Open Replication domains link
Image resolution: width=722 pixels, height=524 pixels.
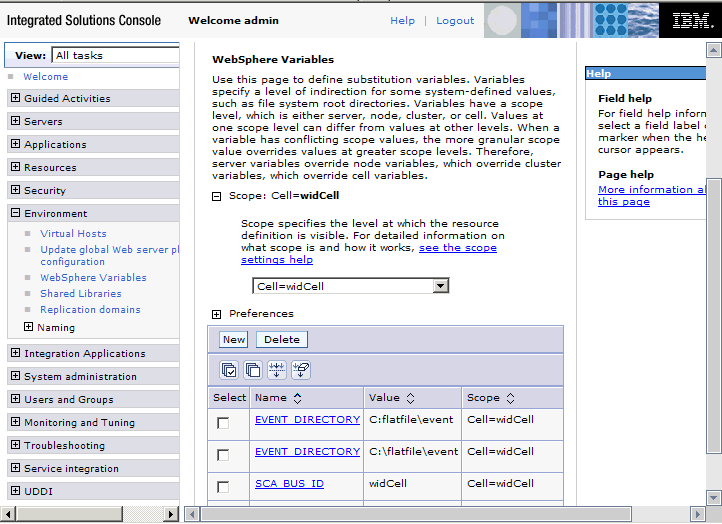pos(90,309)
